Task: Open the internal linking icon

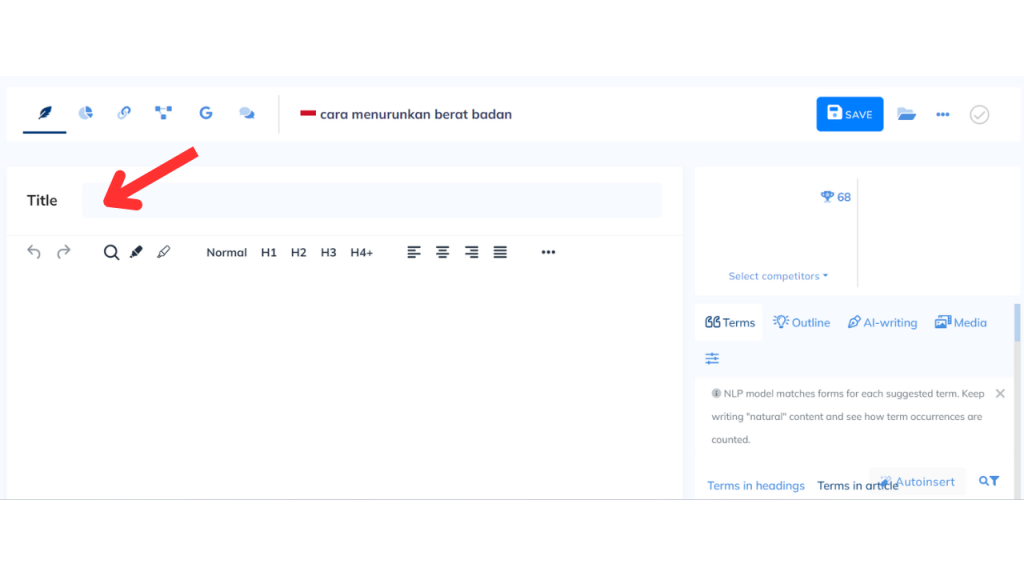Action: tap(124, 113)
